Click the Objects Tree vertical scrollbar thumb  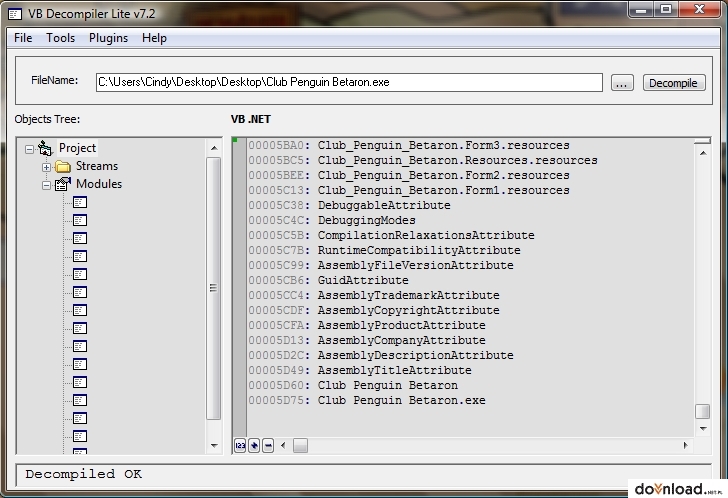pyautogui.click(x=214, y=288)
